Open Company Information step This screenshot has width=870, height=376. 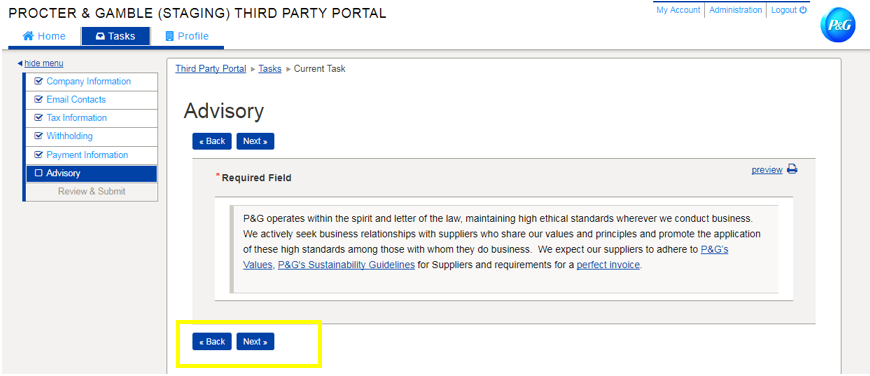(92, 82)
